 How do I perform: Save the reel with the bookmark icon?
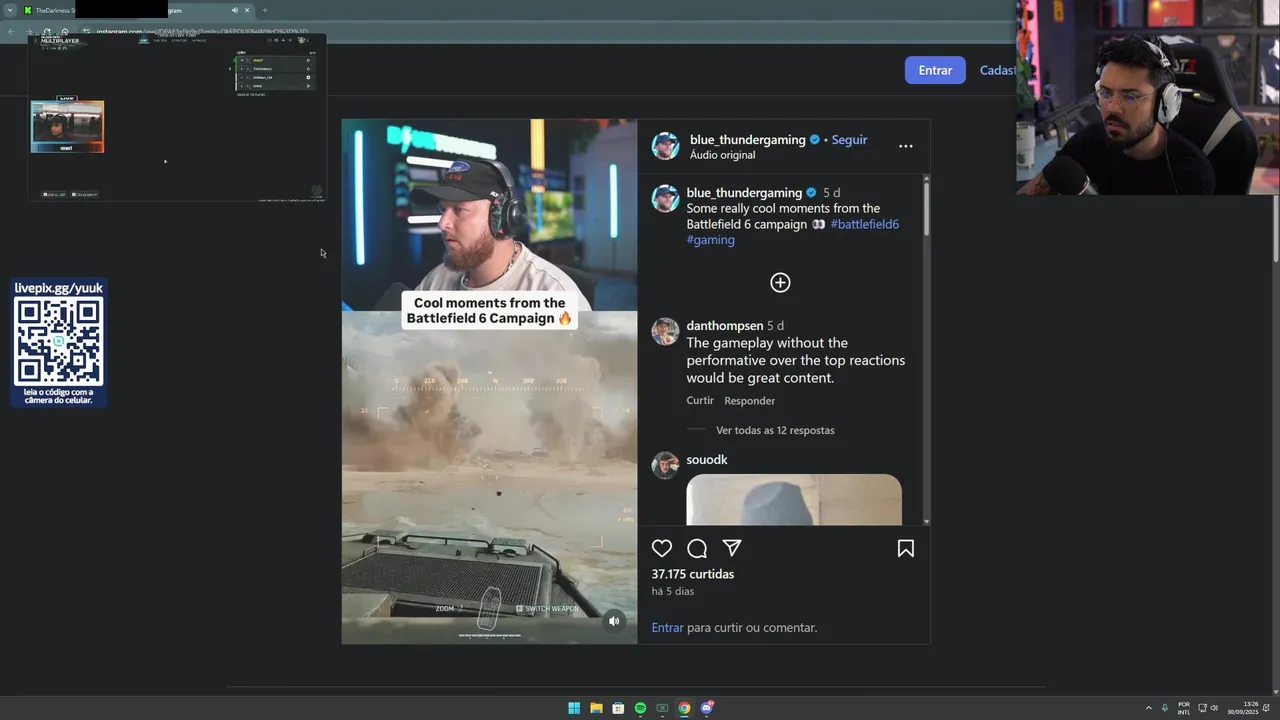[906, 548]
